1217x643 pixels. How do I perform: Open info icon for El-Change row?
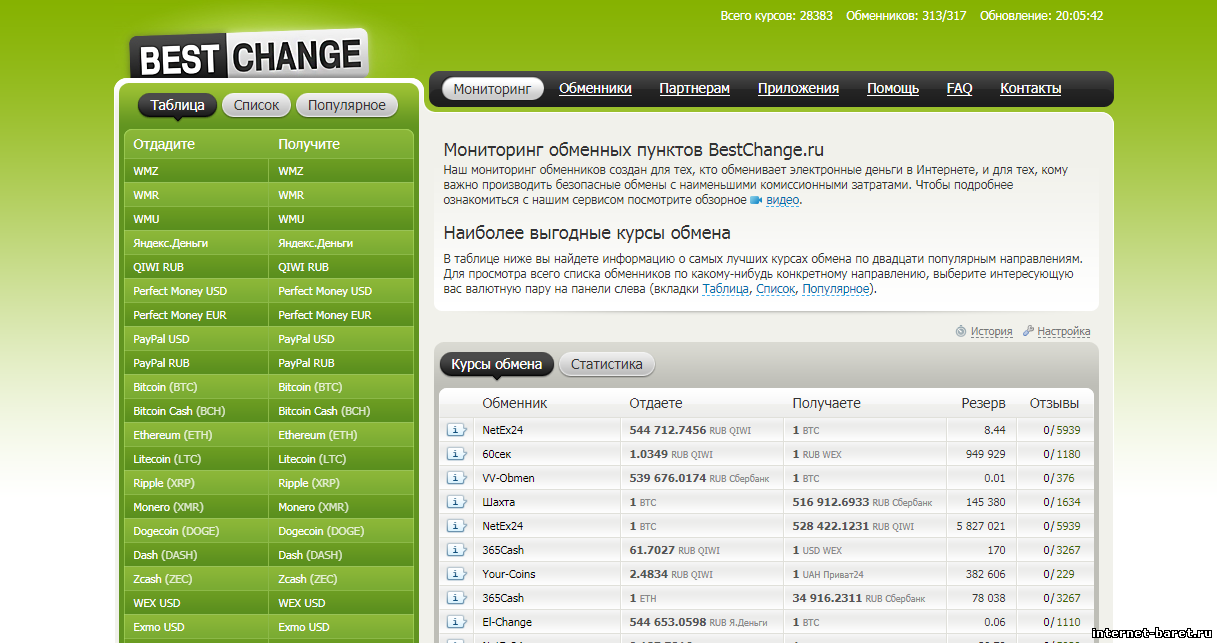[x=457, y=622]
